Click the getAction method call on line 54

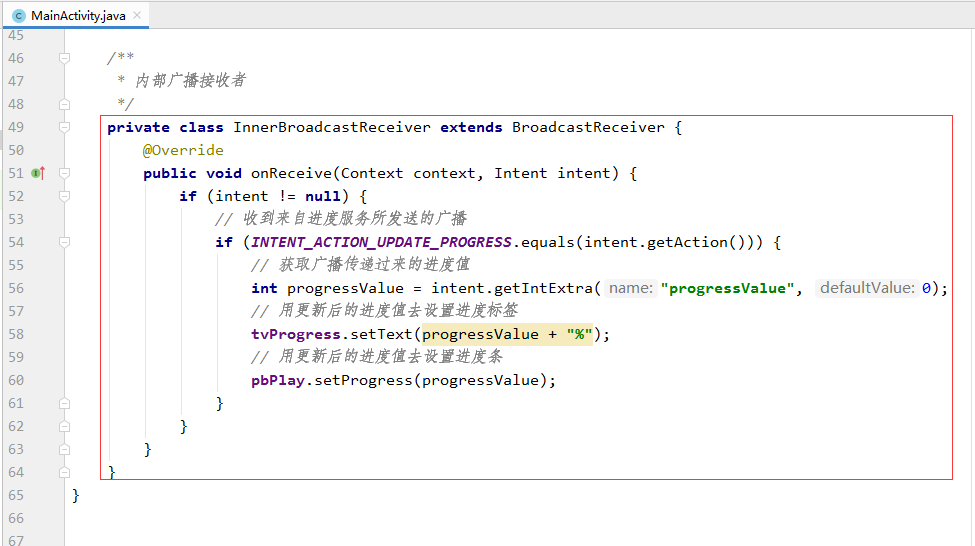pos(687,242)
